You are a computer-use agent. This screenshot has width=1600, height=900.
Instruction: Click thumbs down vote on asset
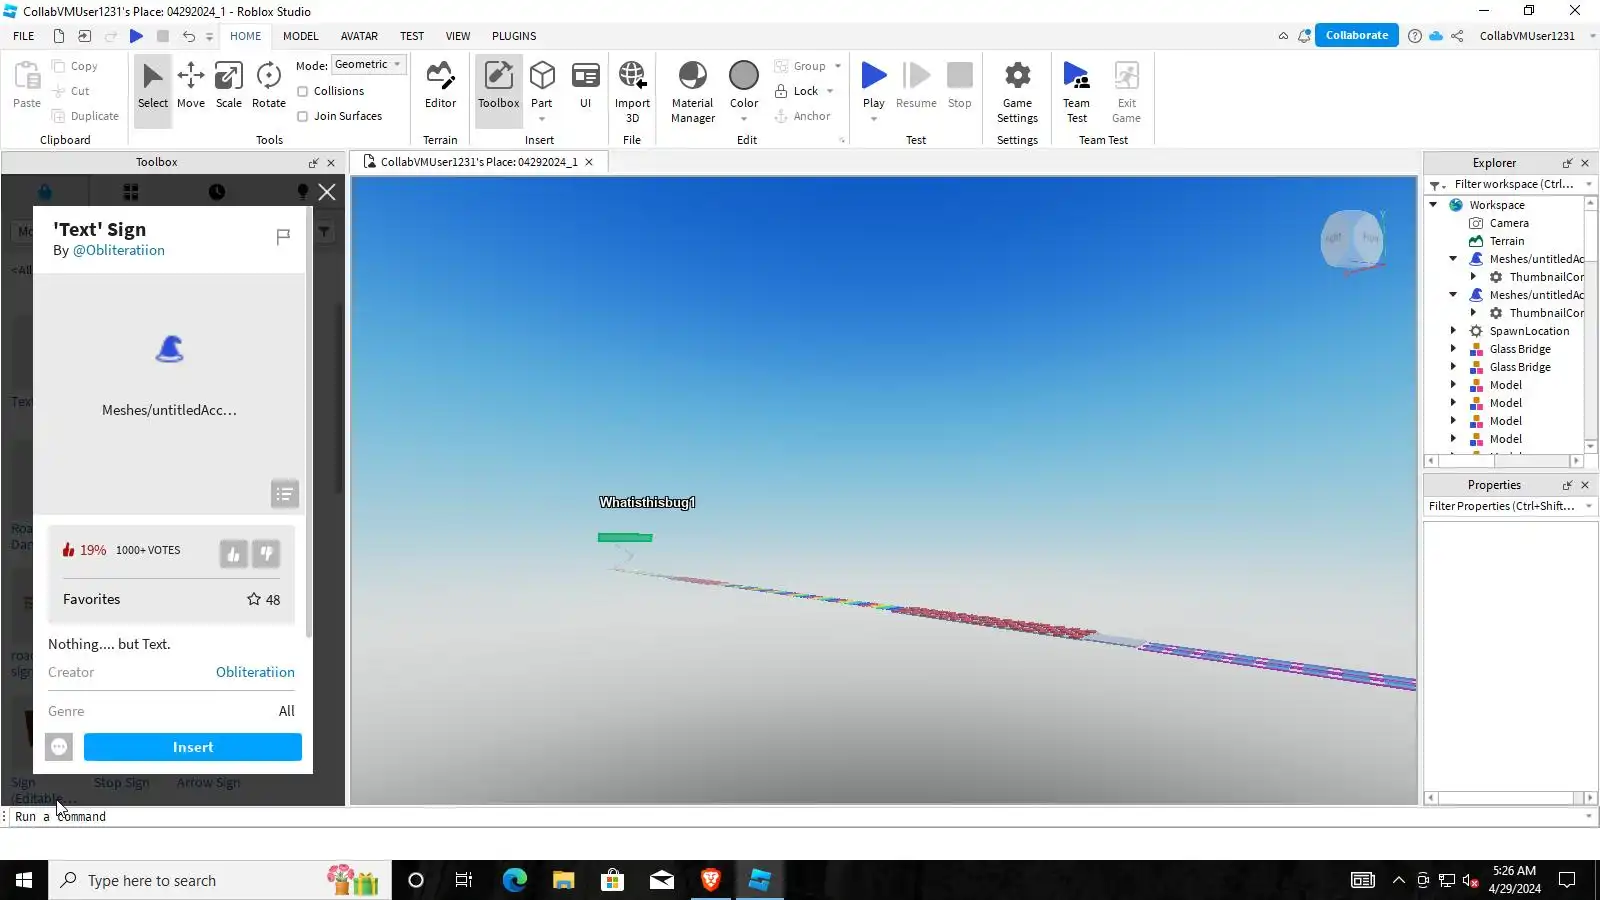click(x=266, y=554)
